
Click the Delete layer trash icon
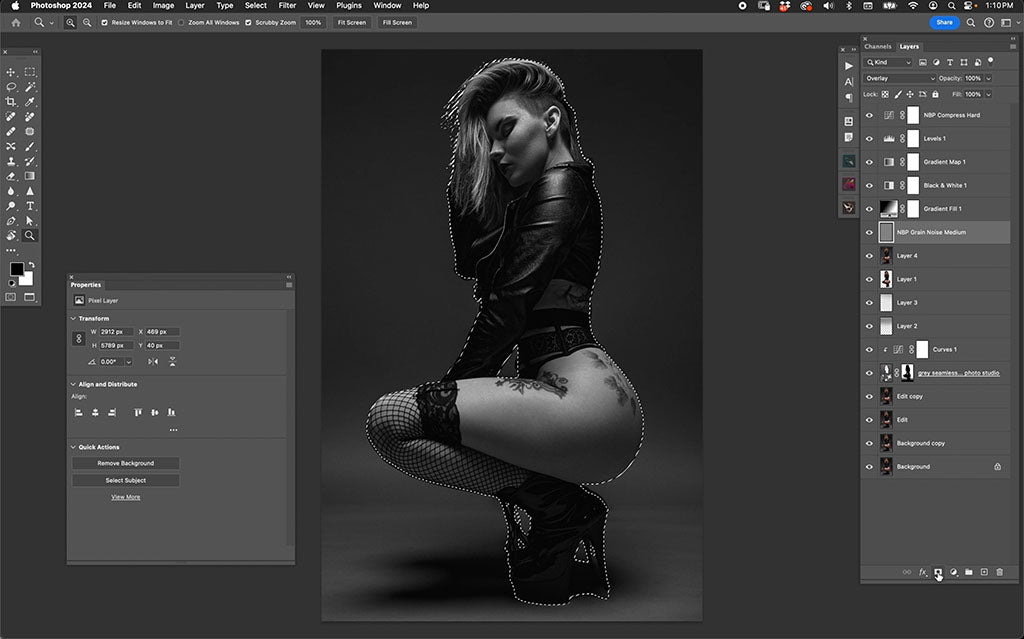point(999,572)
